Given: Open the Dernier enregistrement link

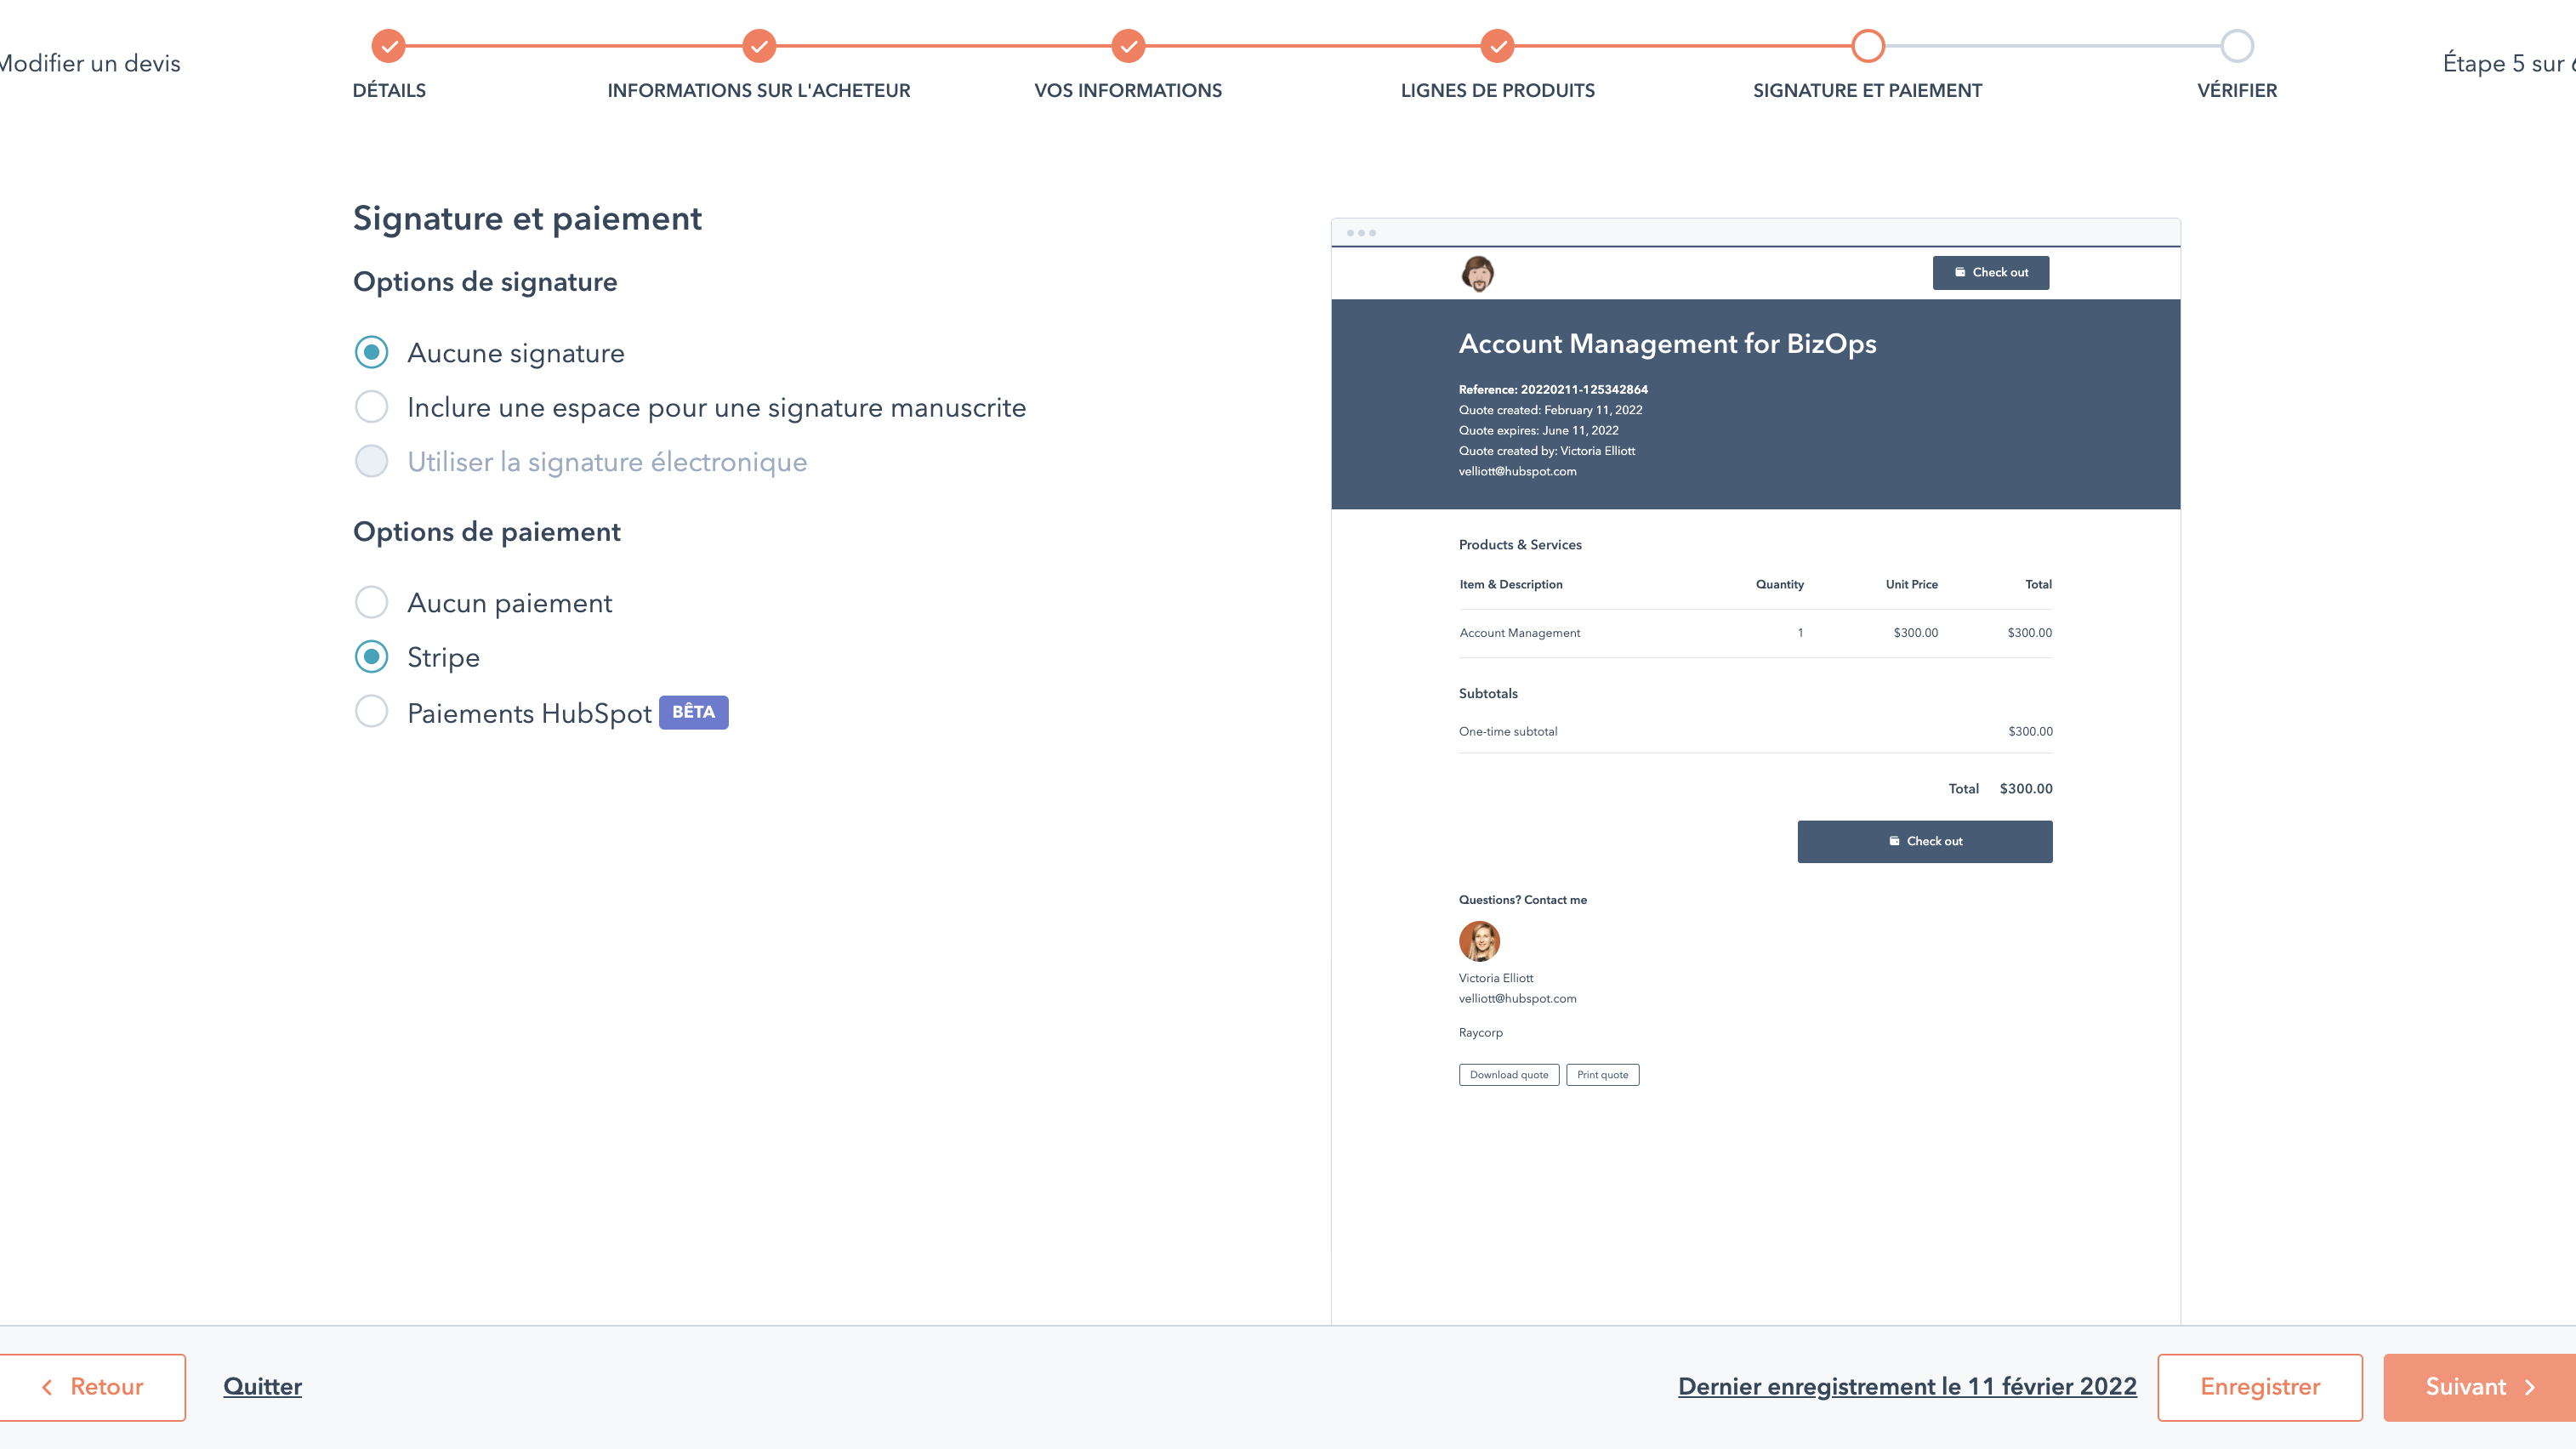Looking at the screenshot, I should [1907, 1387].
